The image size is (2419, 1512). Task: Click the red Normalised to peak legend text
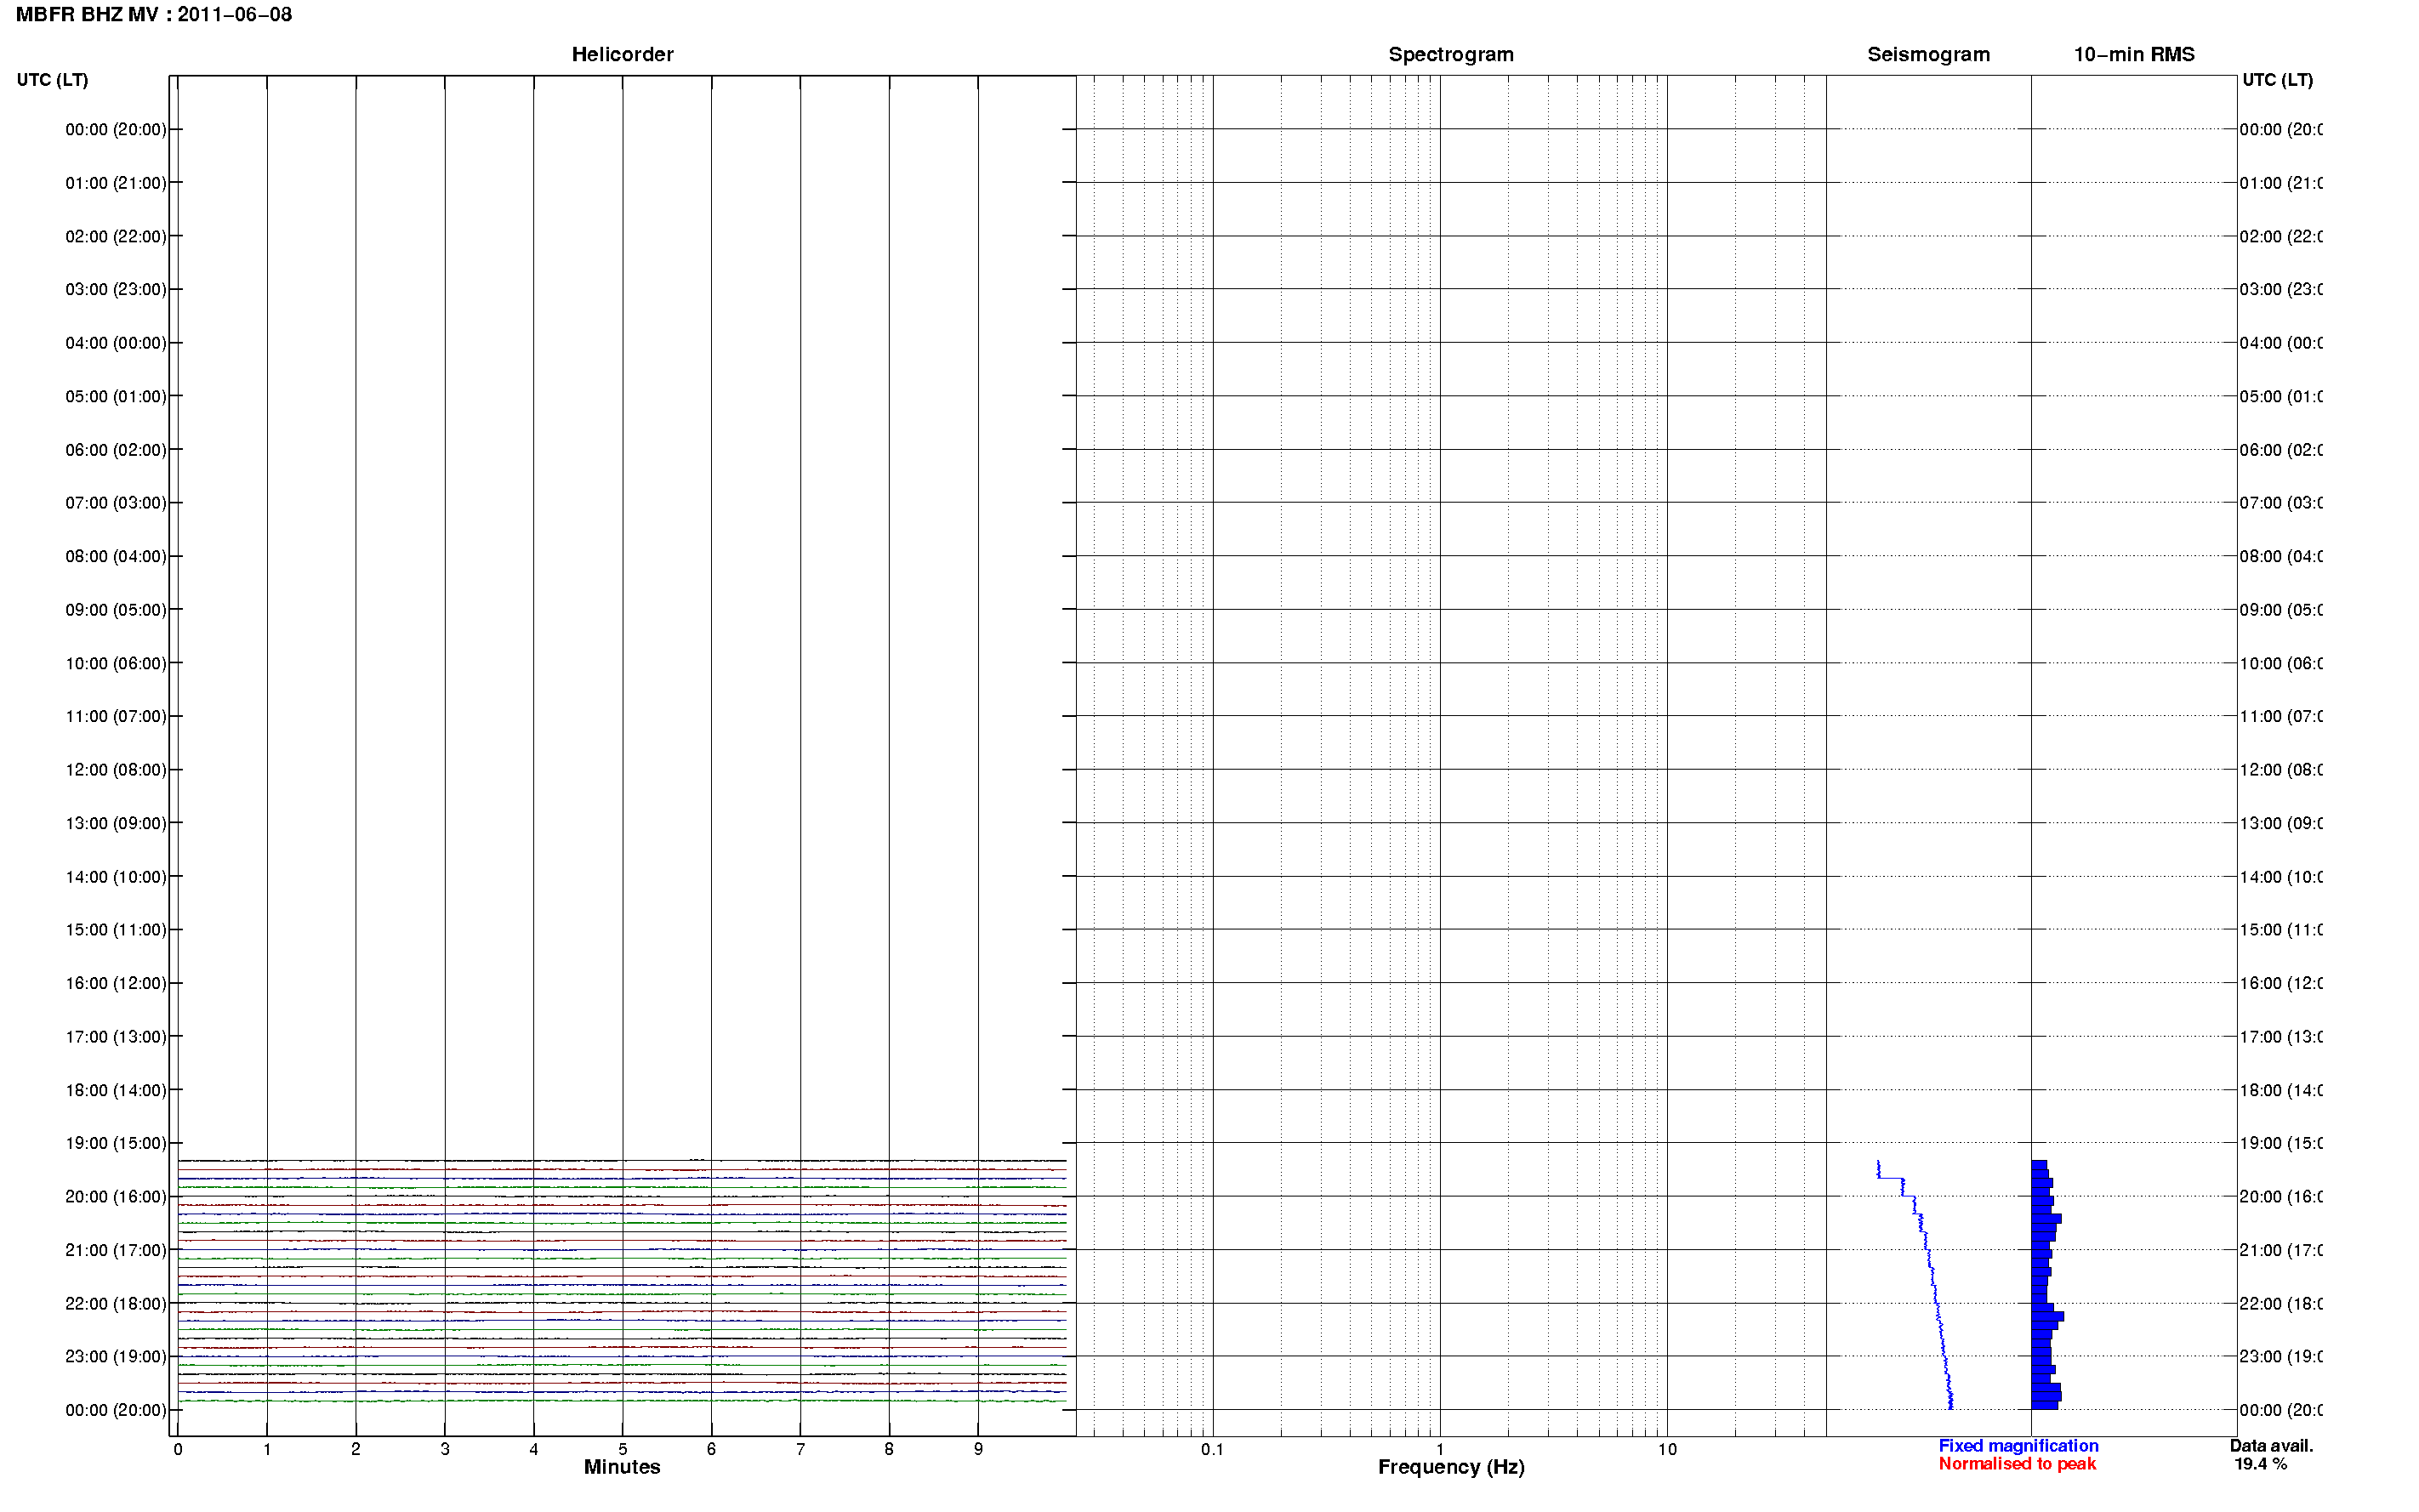point(2017,1464)
